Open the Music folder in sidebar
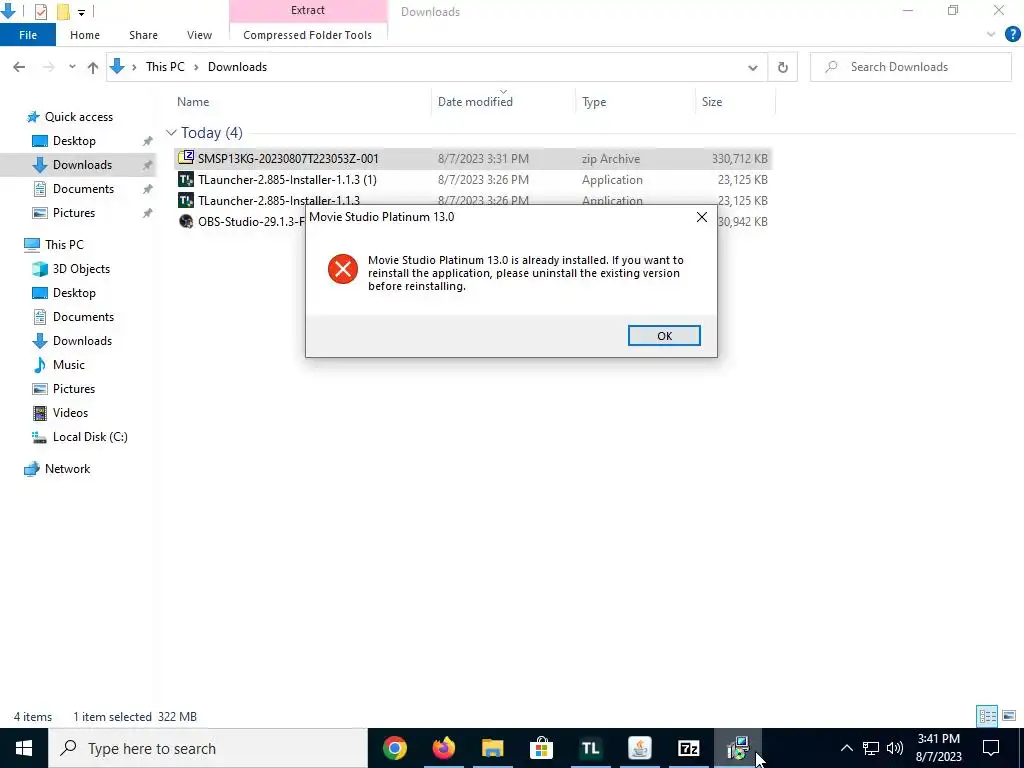The height and width of the screenshot is (768, 1024). pyautogui.click(x=69, y=365)
